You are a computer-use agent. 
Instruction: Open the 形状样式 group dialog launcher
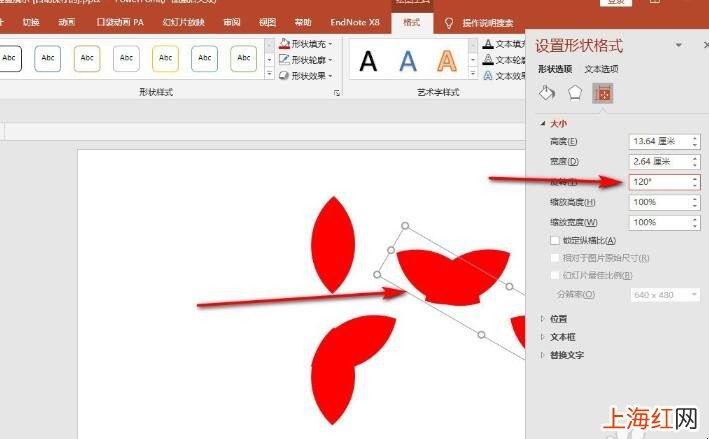point(337,93)
